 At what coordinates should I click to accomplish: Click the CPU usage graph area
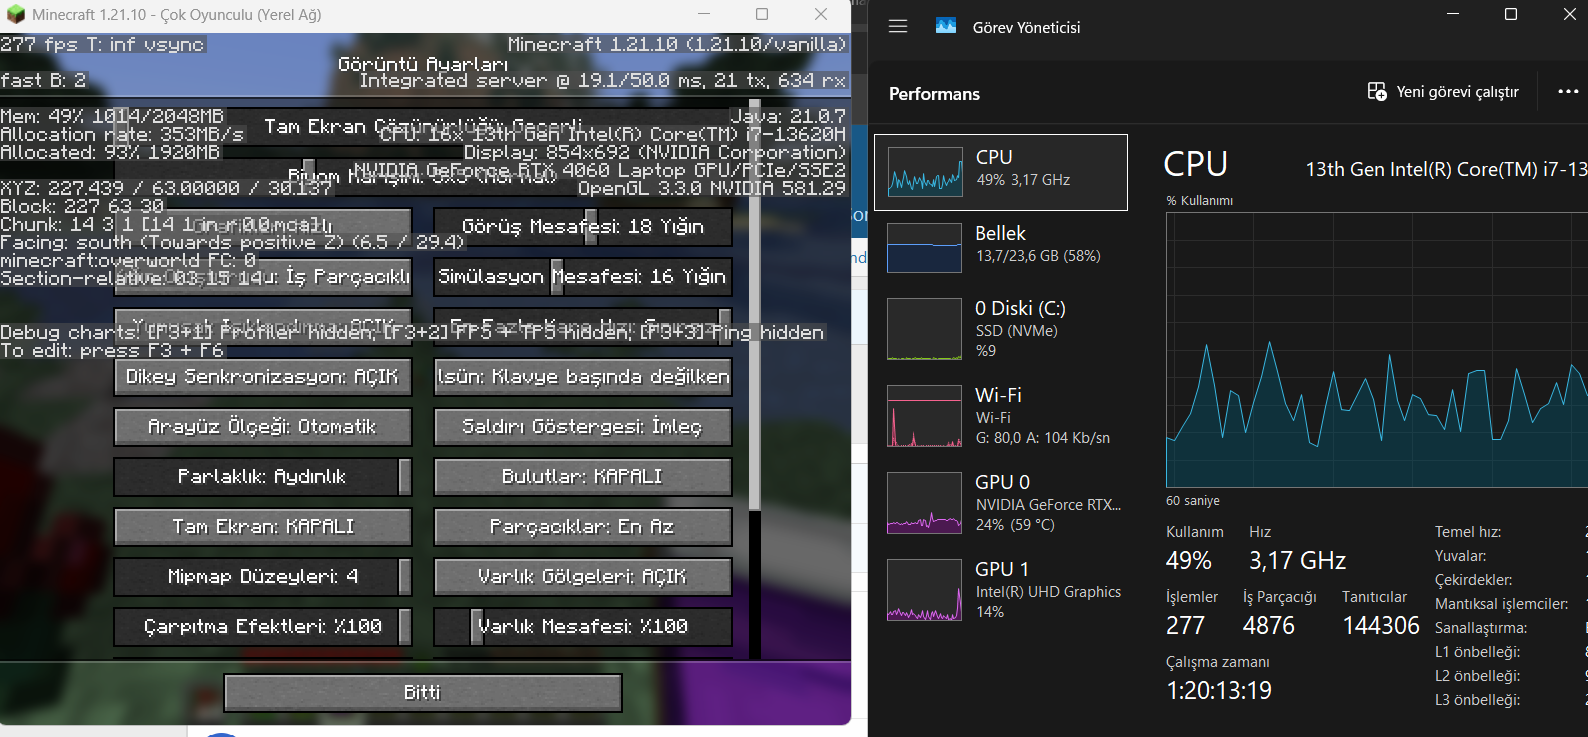(x=1377, y=350)
